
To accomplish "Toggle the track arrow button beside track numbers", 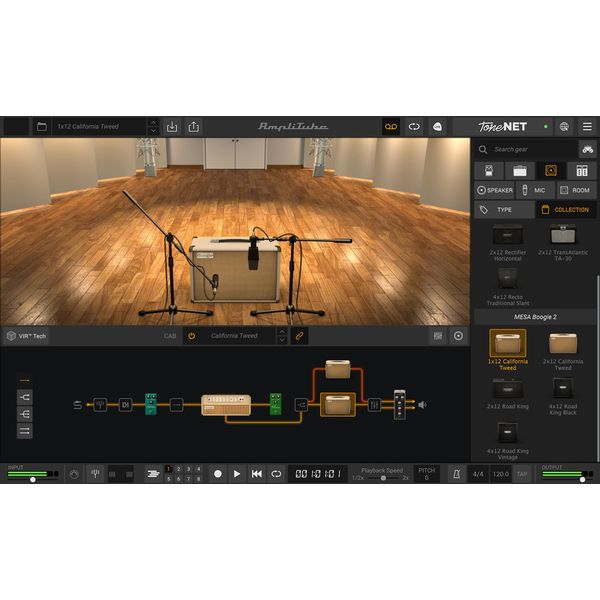I will 153,474.
